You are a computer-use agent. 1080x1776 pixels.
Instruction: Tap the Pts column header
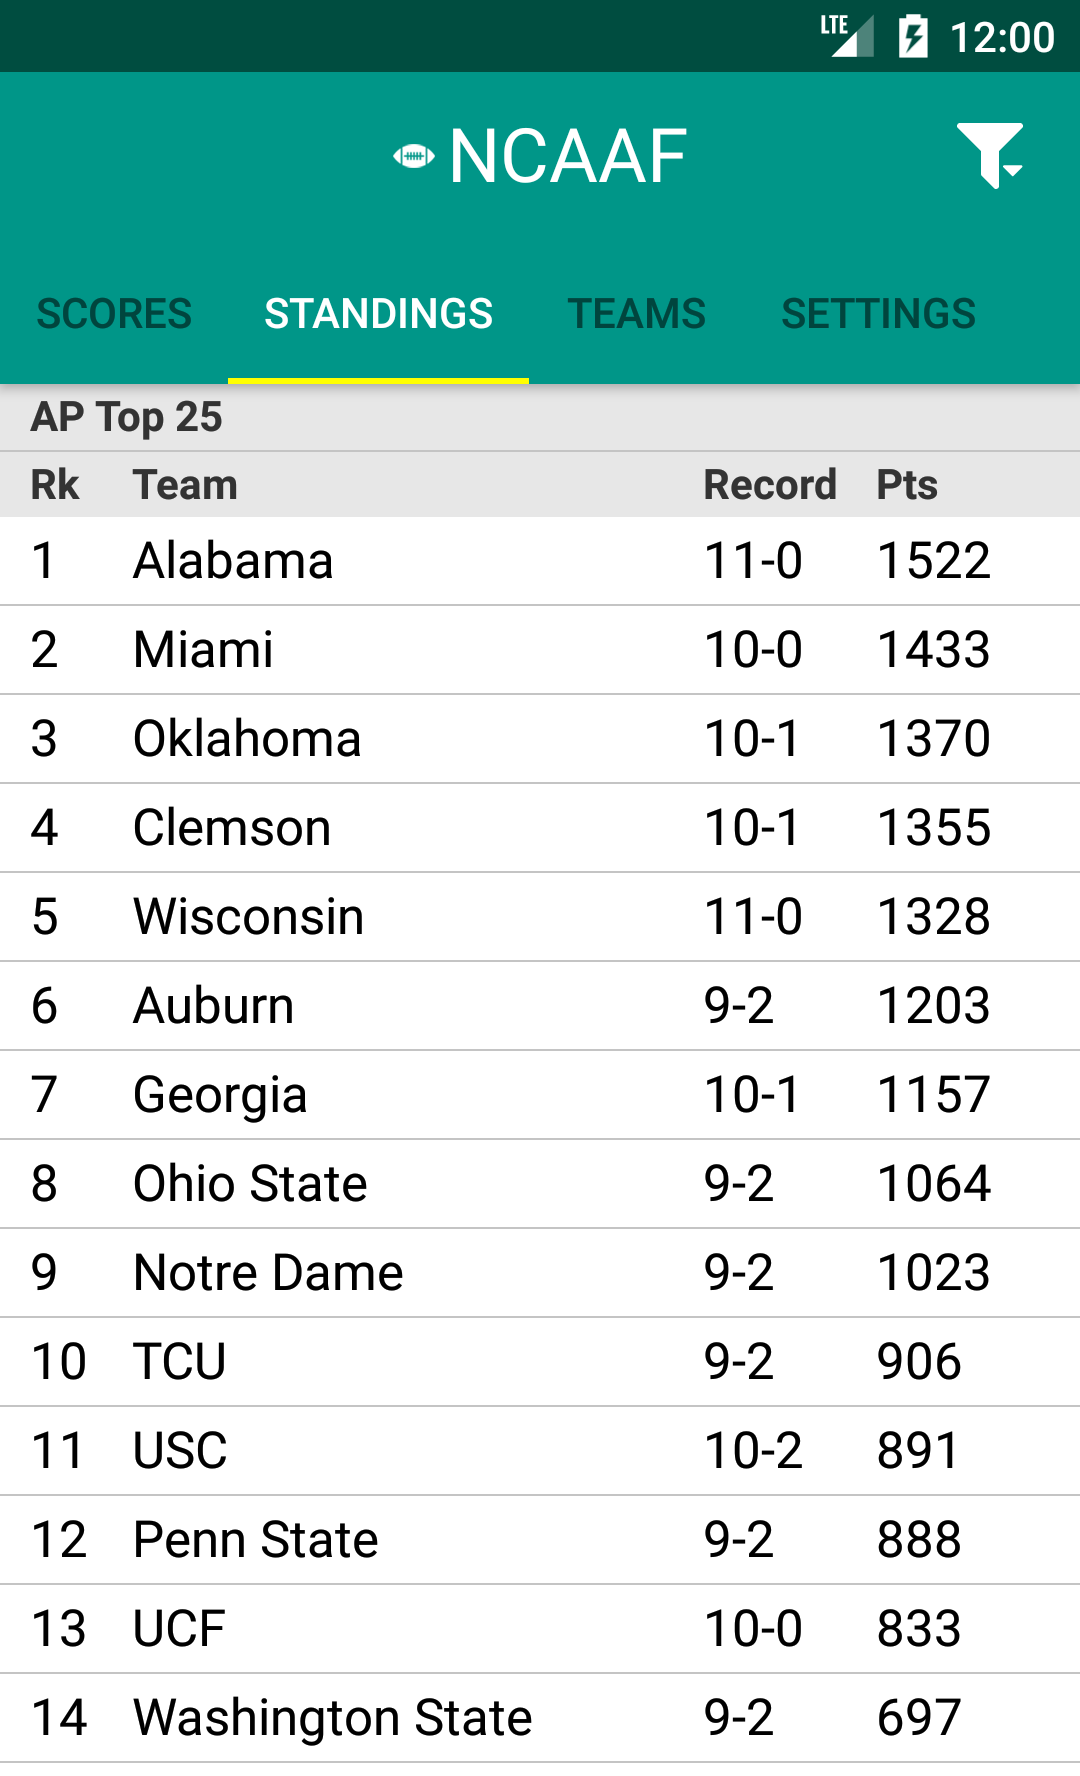907,485
